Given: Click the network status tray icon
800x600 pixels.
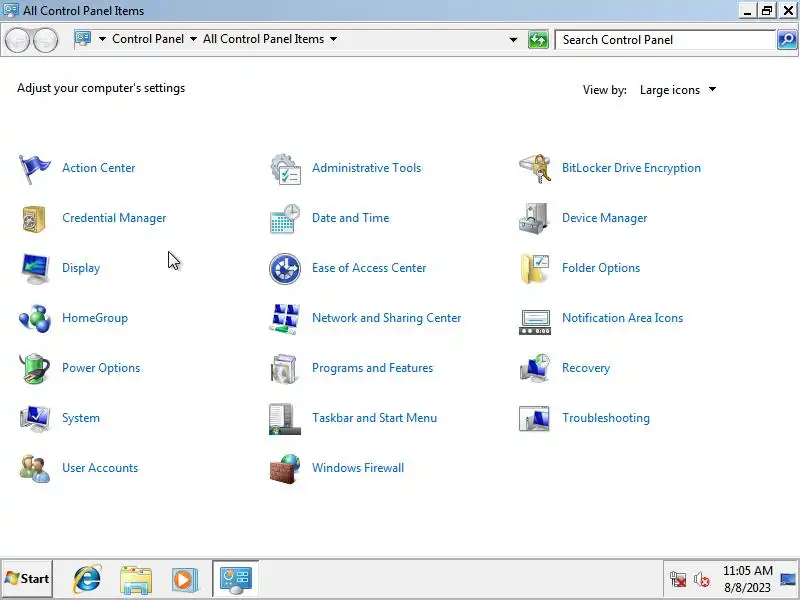Looking at the screenshot, I should [x=678, y=579].
